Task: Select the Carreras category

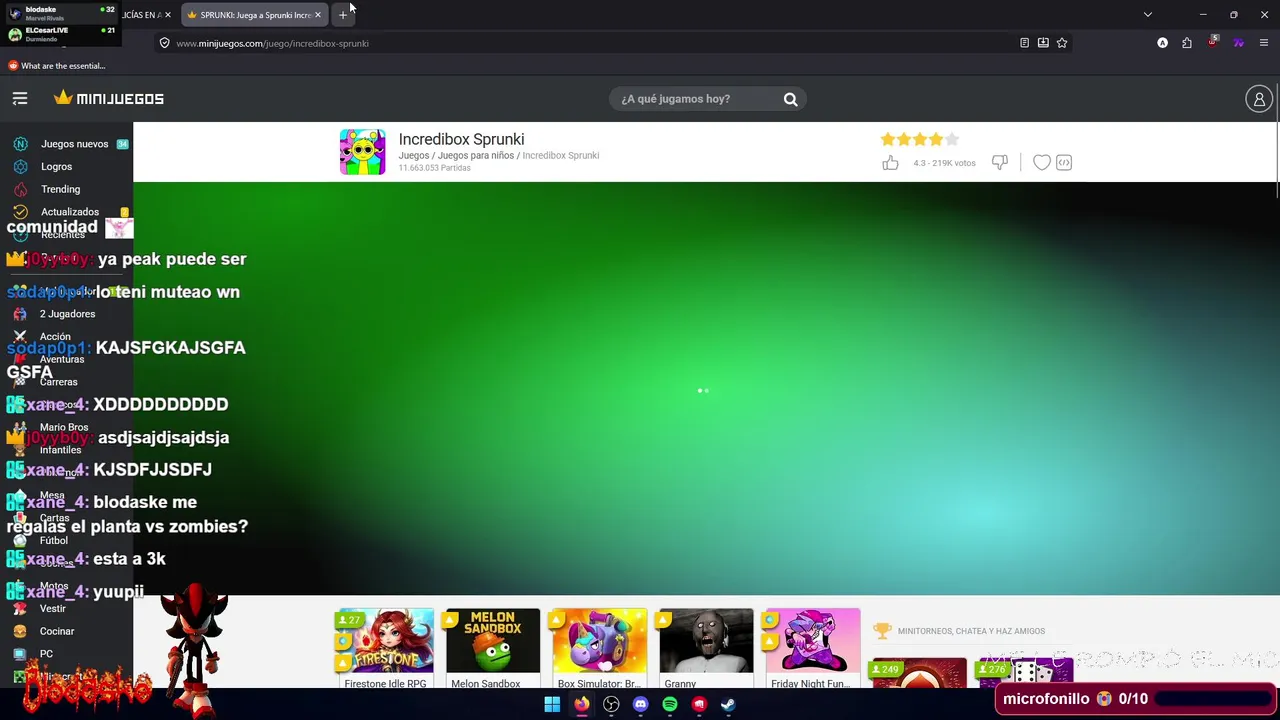Action: coord(58,382)
